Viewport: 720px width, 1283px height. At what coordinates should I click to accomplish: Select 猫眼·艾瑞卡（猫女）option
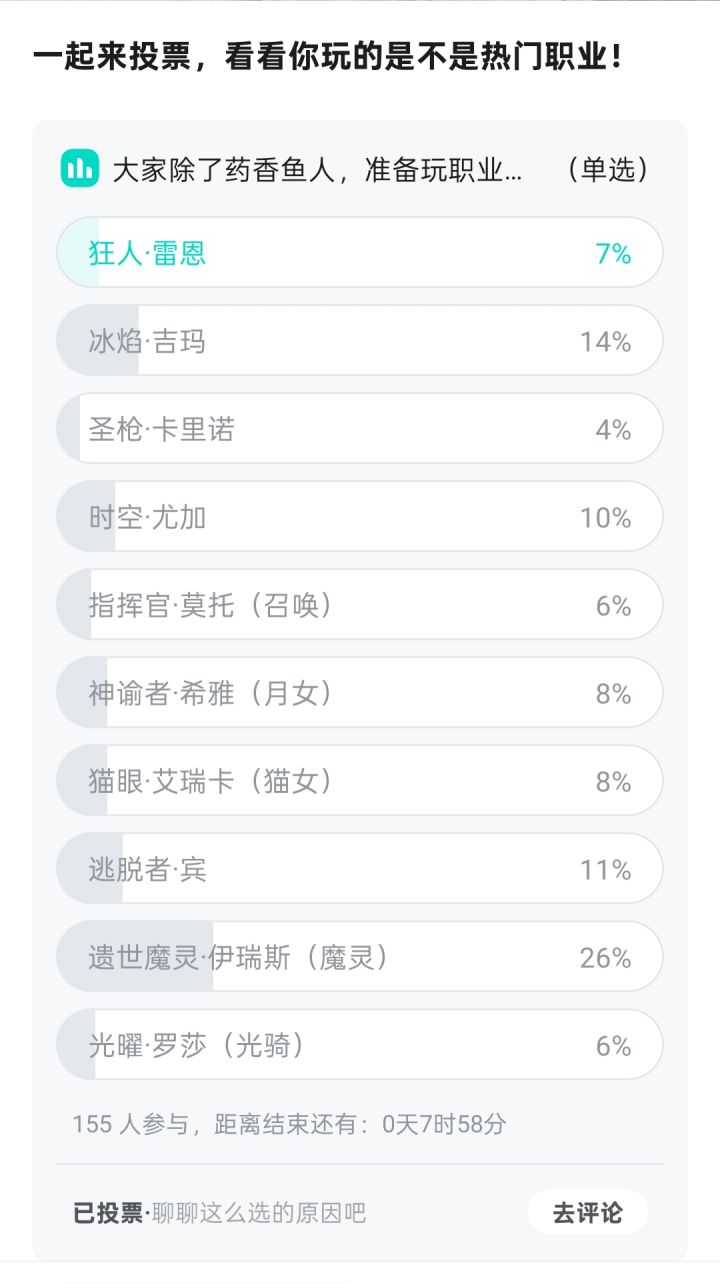point(360,781)
